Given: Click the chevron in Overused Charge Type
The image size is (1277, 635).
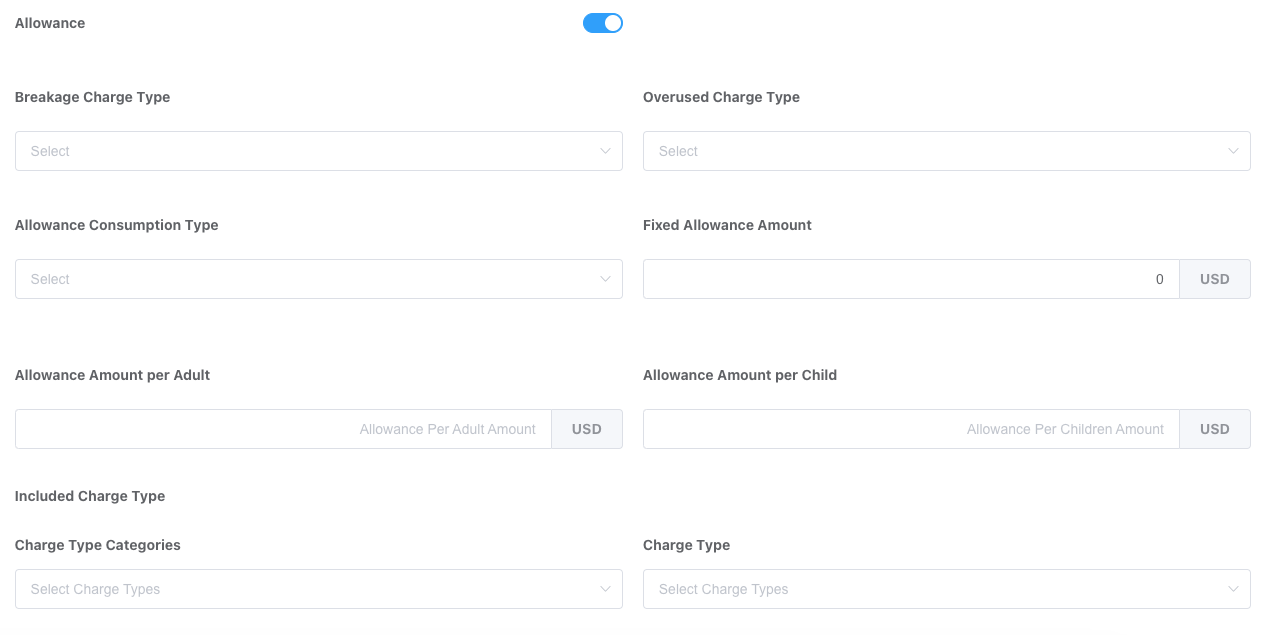Looking at the screenshot, I should coord(1233,151).
